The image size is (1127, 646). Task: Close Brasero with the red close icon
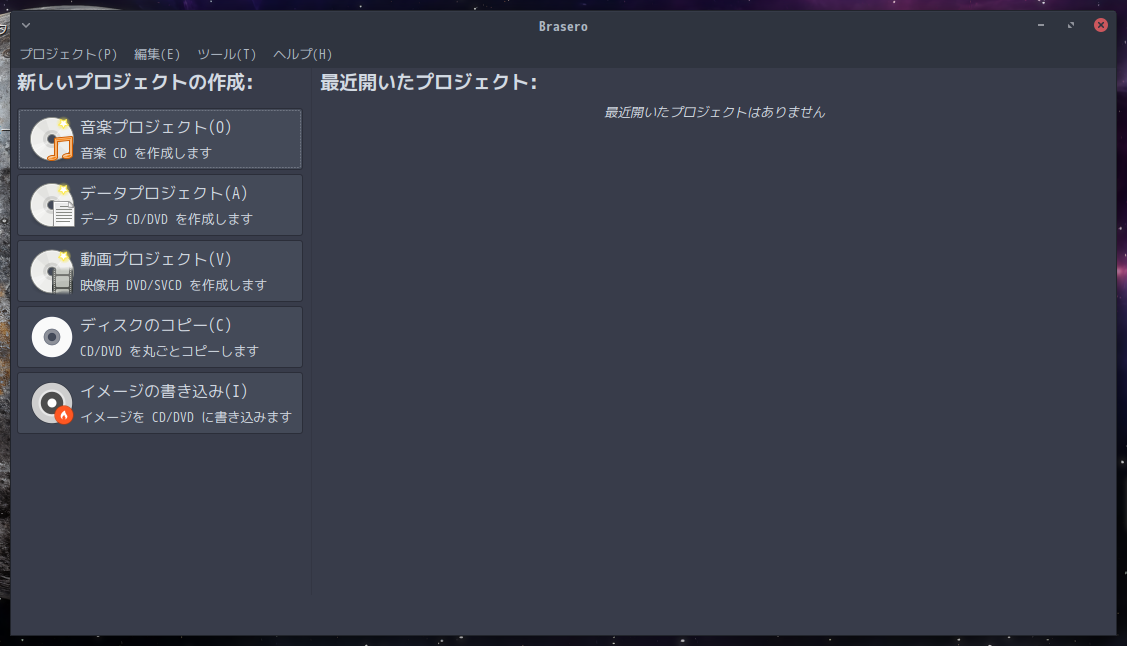tap(1100, 25)
